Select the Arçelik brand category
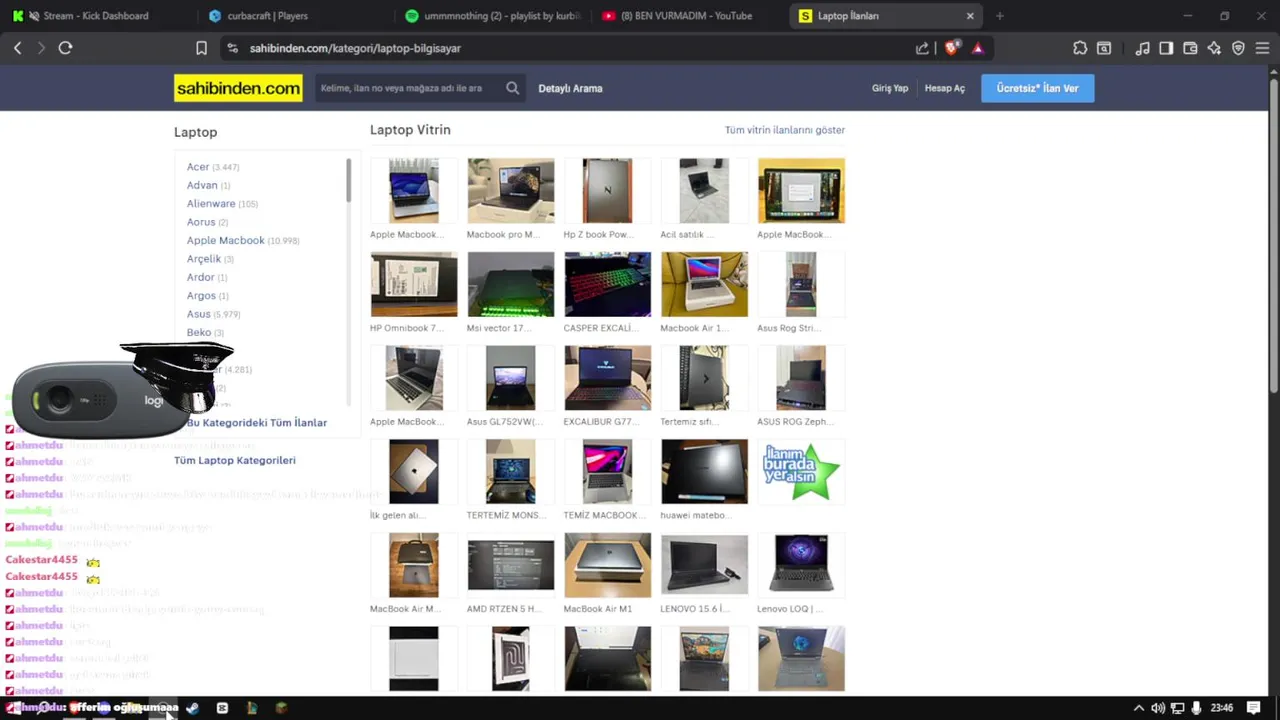The width and height of the screenshot is (1280, 720). click(204, 259)
